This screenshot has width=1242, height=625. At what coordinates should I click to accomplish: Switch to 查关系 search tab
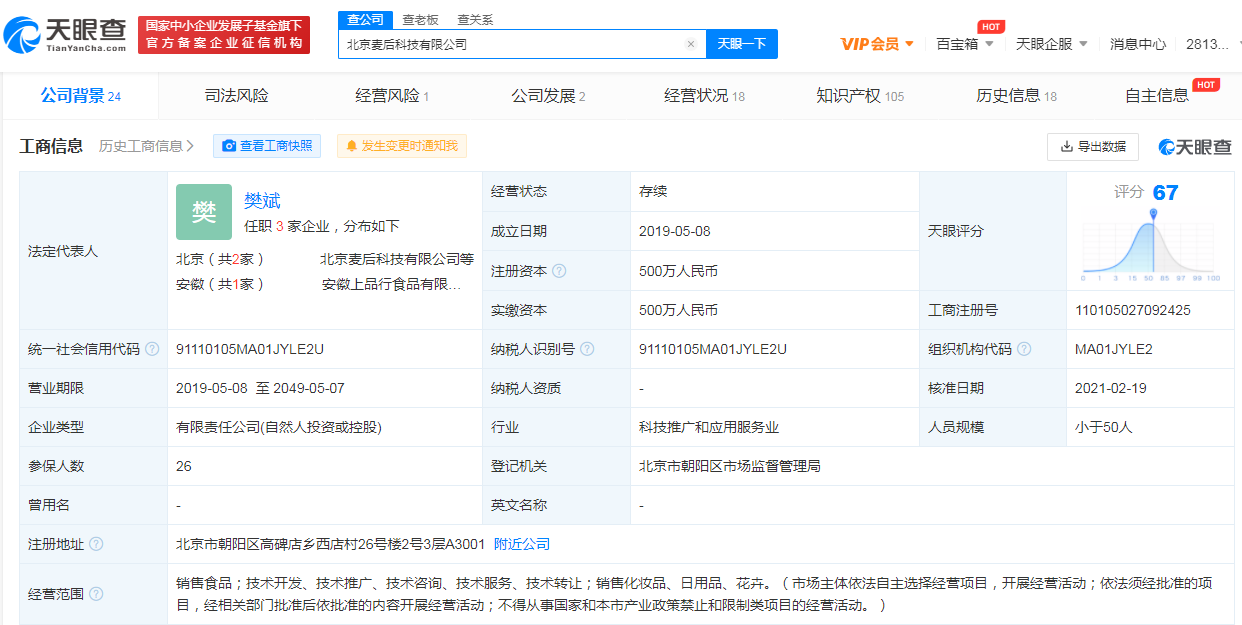[475, 20]
